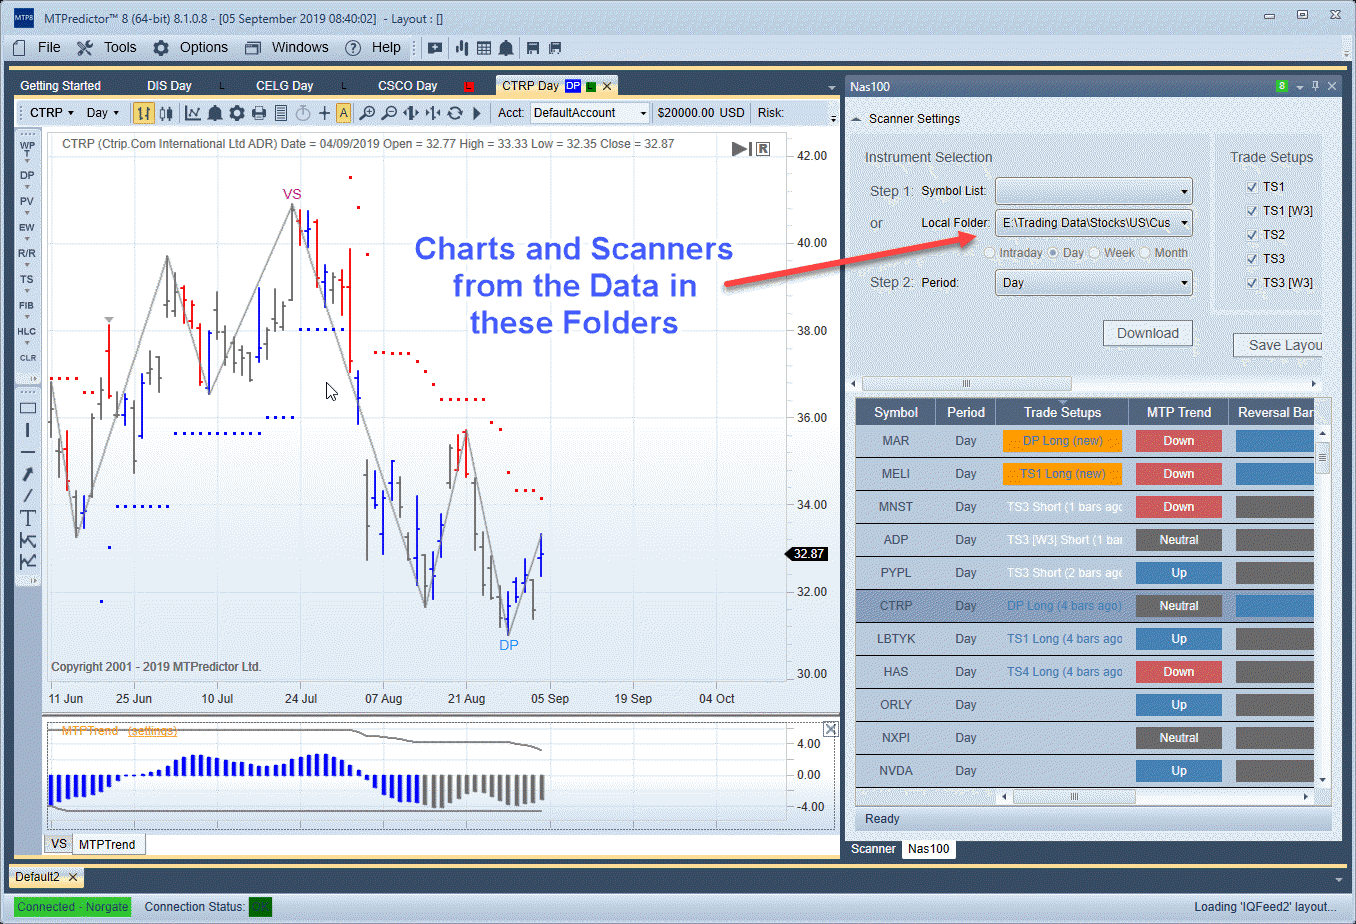Open the Symbol List dropdown

tap(1094, 191)
